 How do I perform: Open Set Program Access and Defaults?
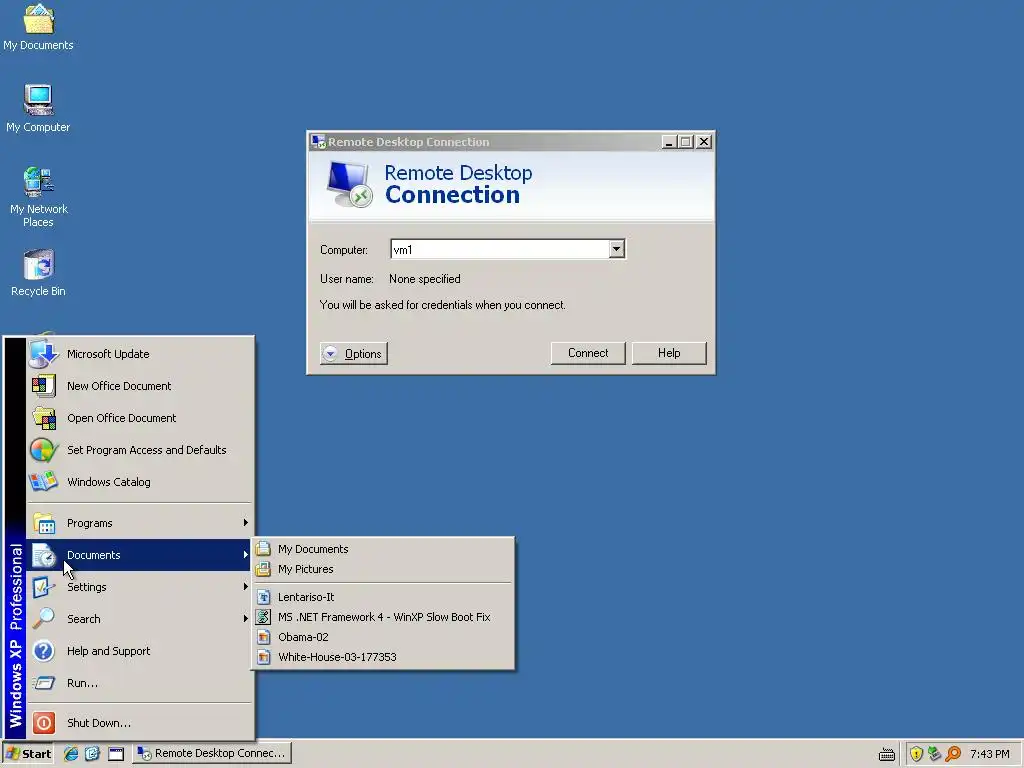(140, 450)
